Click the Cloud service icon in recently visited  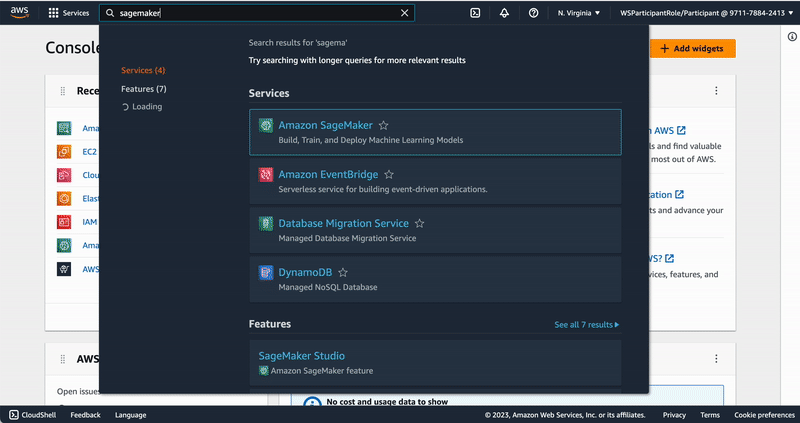point(64,175)
